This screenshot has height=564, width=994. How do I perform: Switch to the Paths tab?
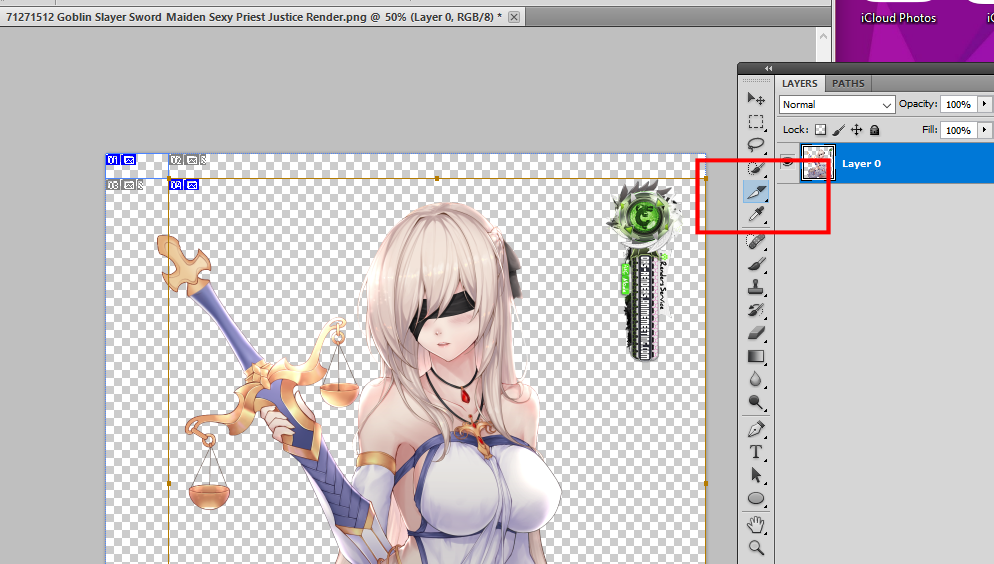point(848,84)
